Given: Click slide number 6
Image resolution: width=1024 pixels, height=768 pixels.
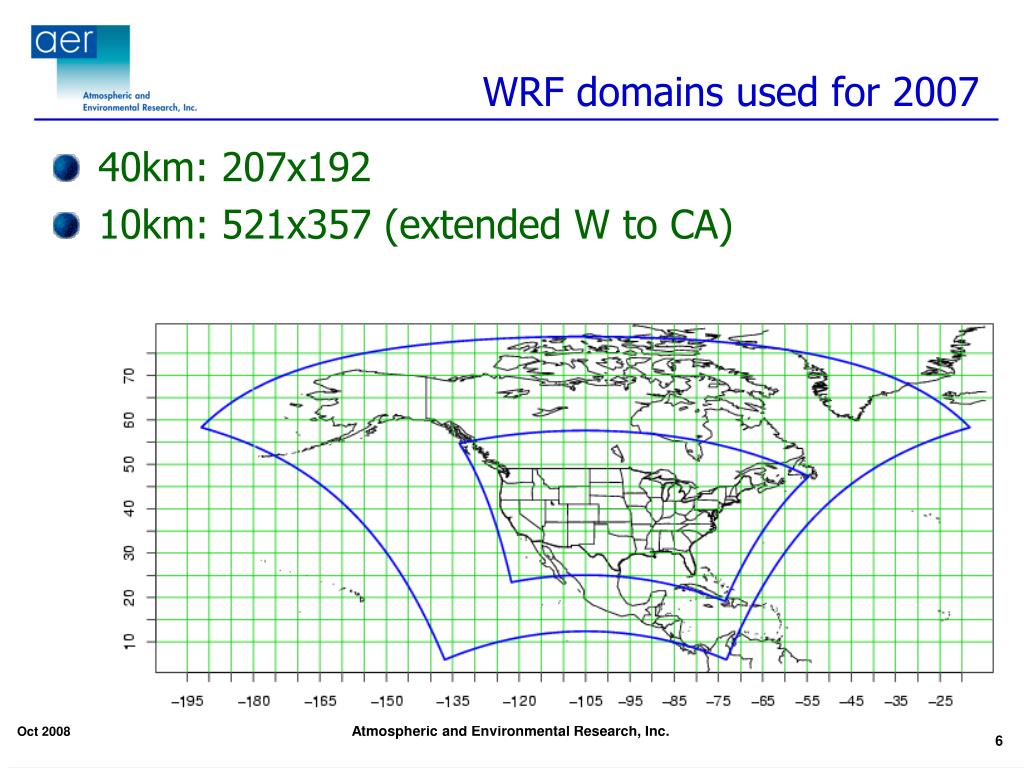Looking at the screenshot, I should [x=999, y=741].
